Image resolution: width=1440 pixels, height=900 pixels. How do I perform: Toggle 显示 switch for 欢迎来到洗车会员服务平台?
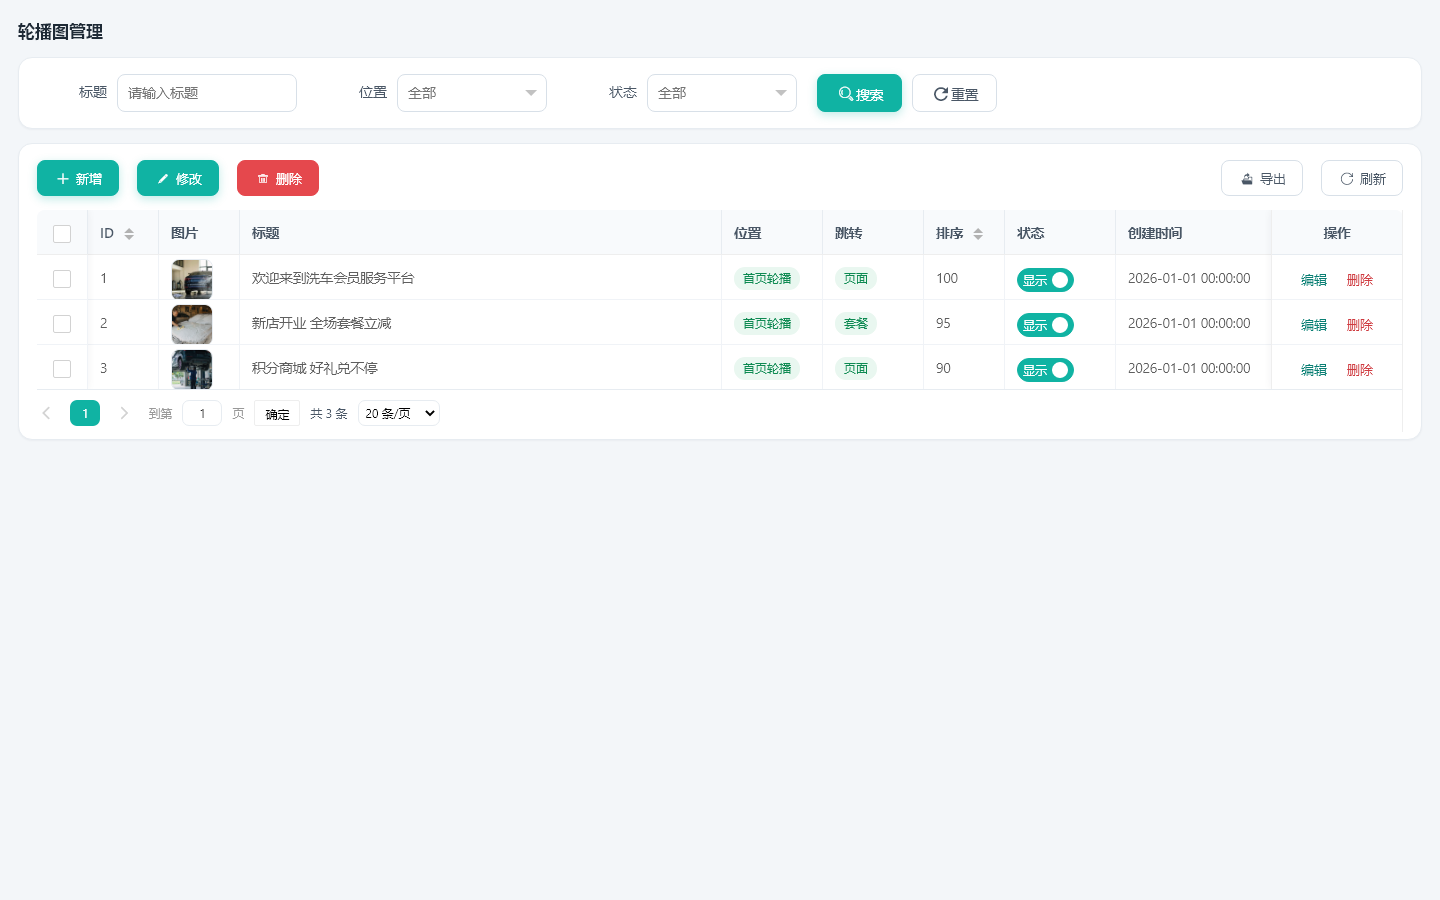tap(1045, 280)
